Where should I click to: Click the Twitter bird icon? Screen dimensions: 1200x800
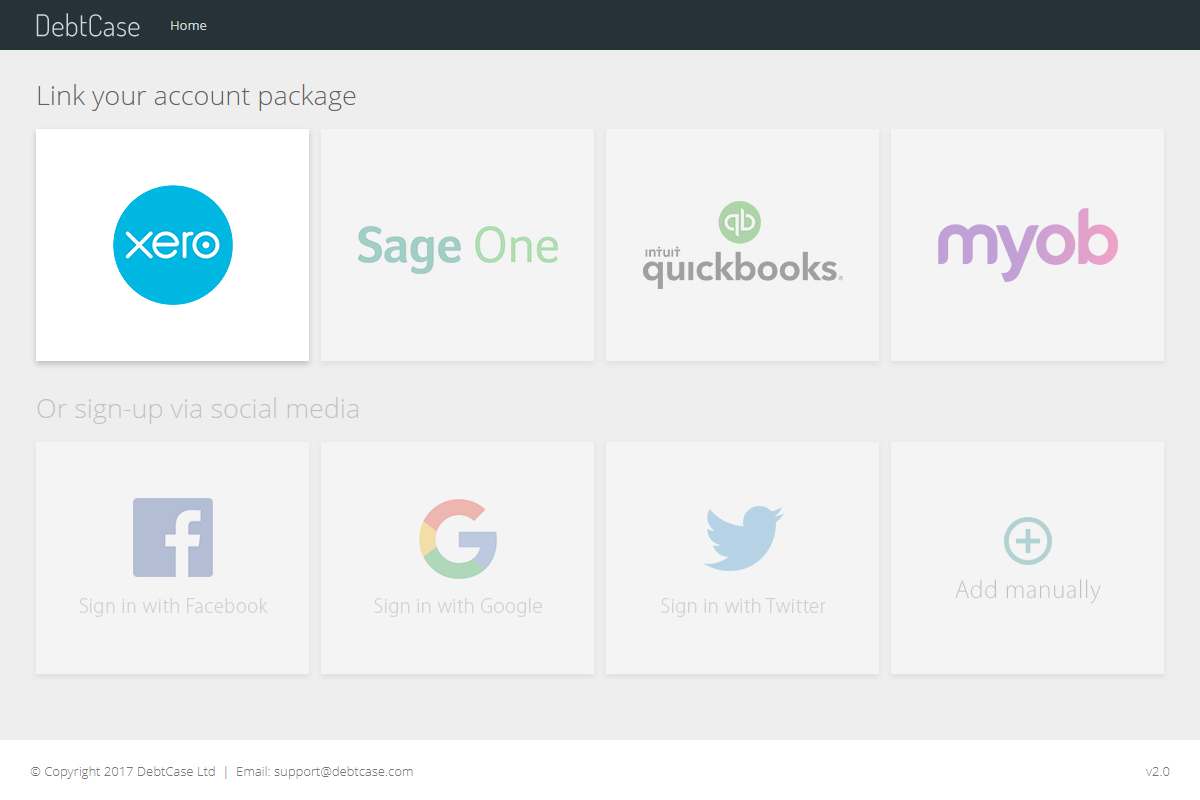(x=743, y=539)
